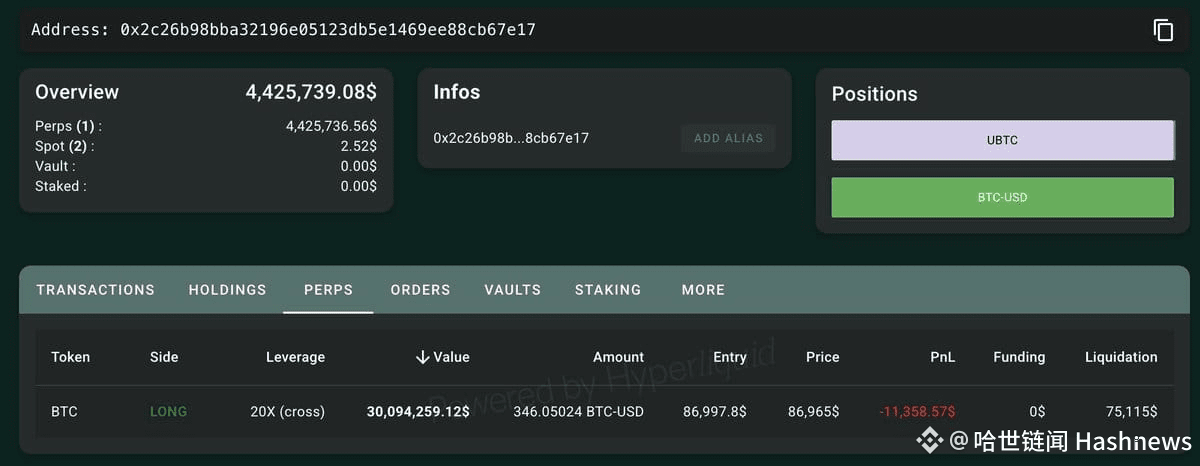Sort table by Leverage column header

(x=295, y=357)
